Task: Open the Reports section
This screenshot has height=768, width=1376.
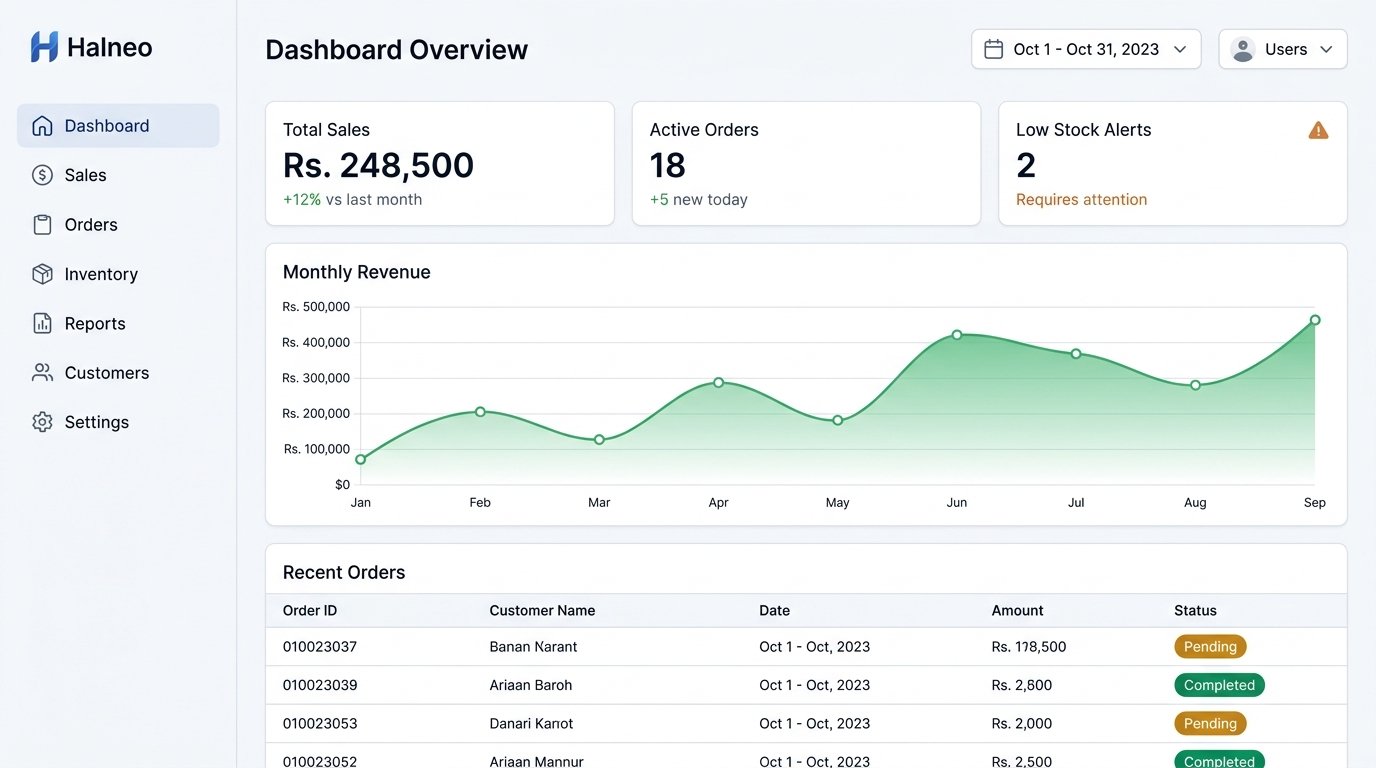Action: (118, 323)
